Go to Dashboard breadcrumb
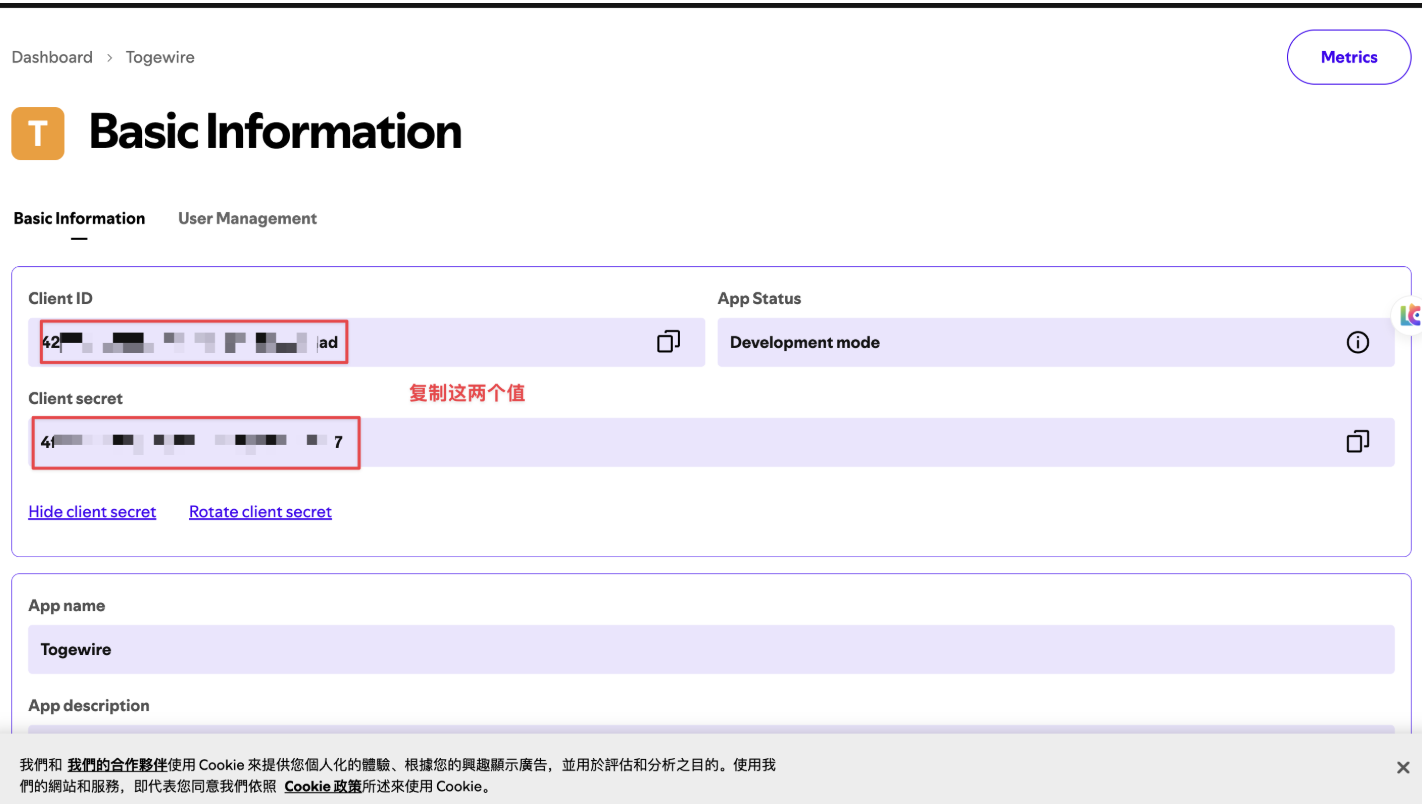This screenshot has width=1422, height=808. click(x=52, y=57)
